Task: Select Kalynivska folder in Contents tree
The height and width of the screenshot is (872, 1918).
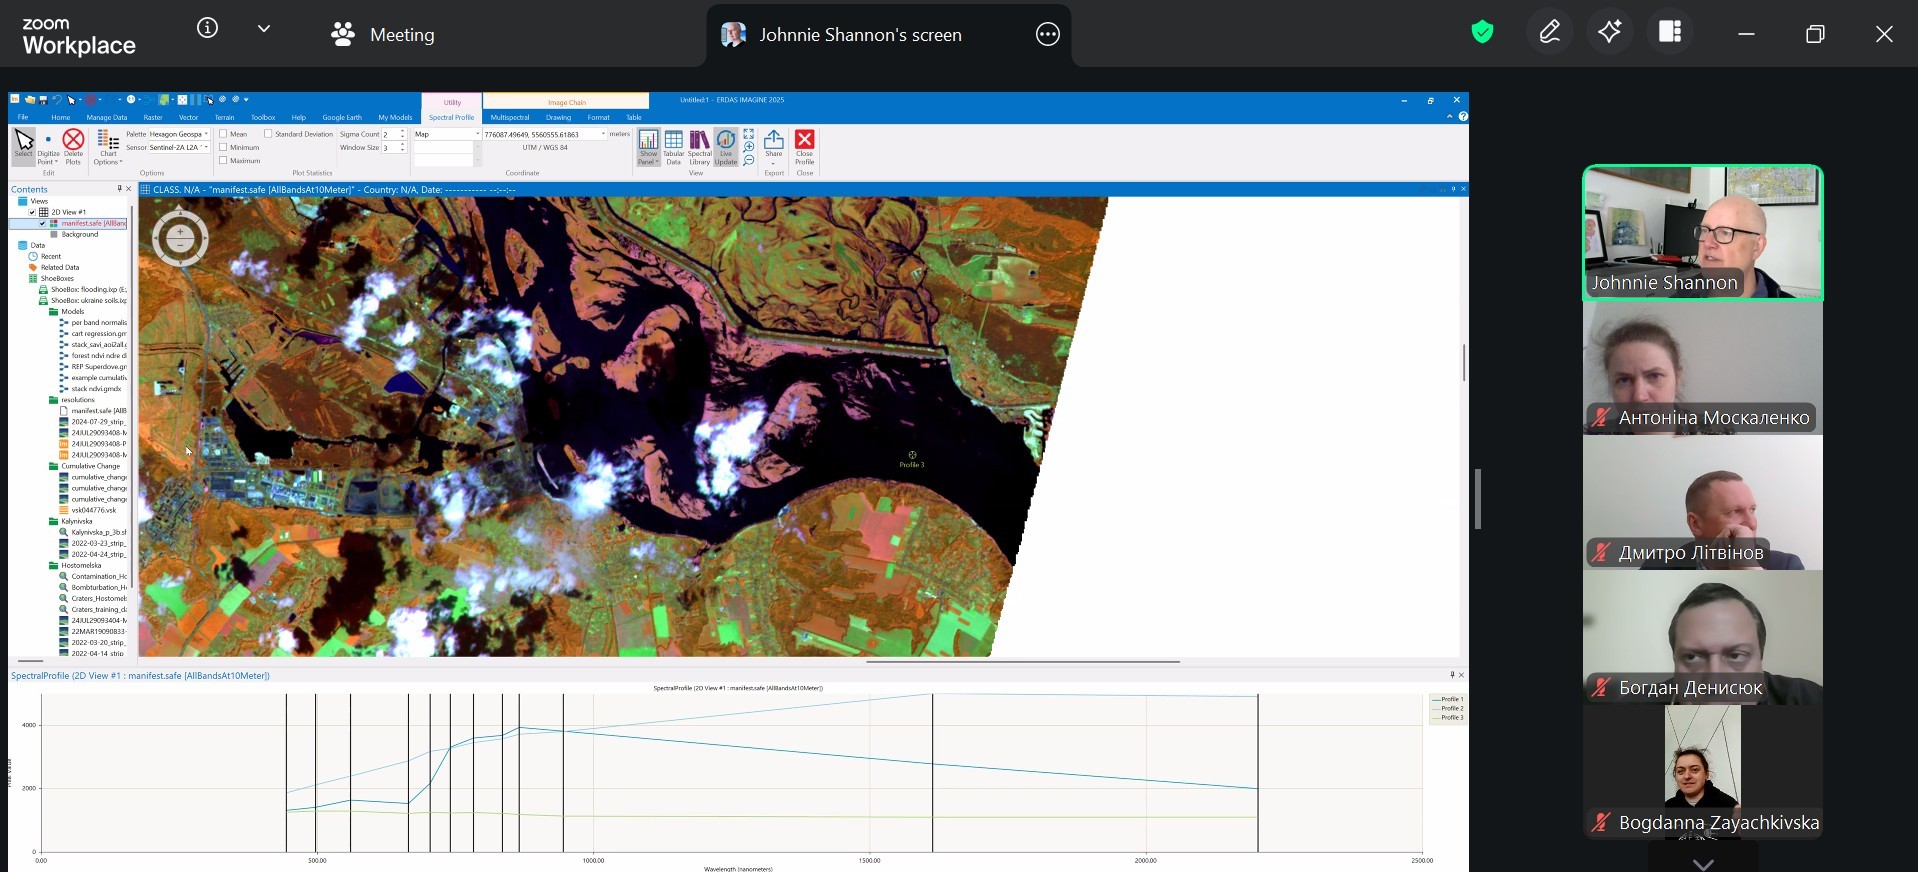Action: coord(77,521)
